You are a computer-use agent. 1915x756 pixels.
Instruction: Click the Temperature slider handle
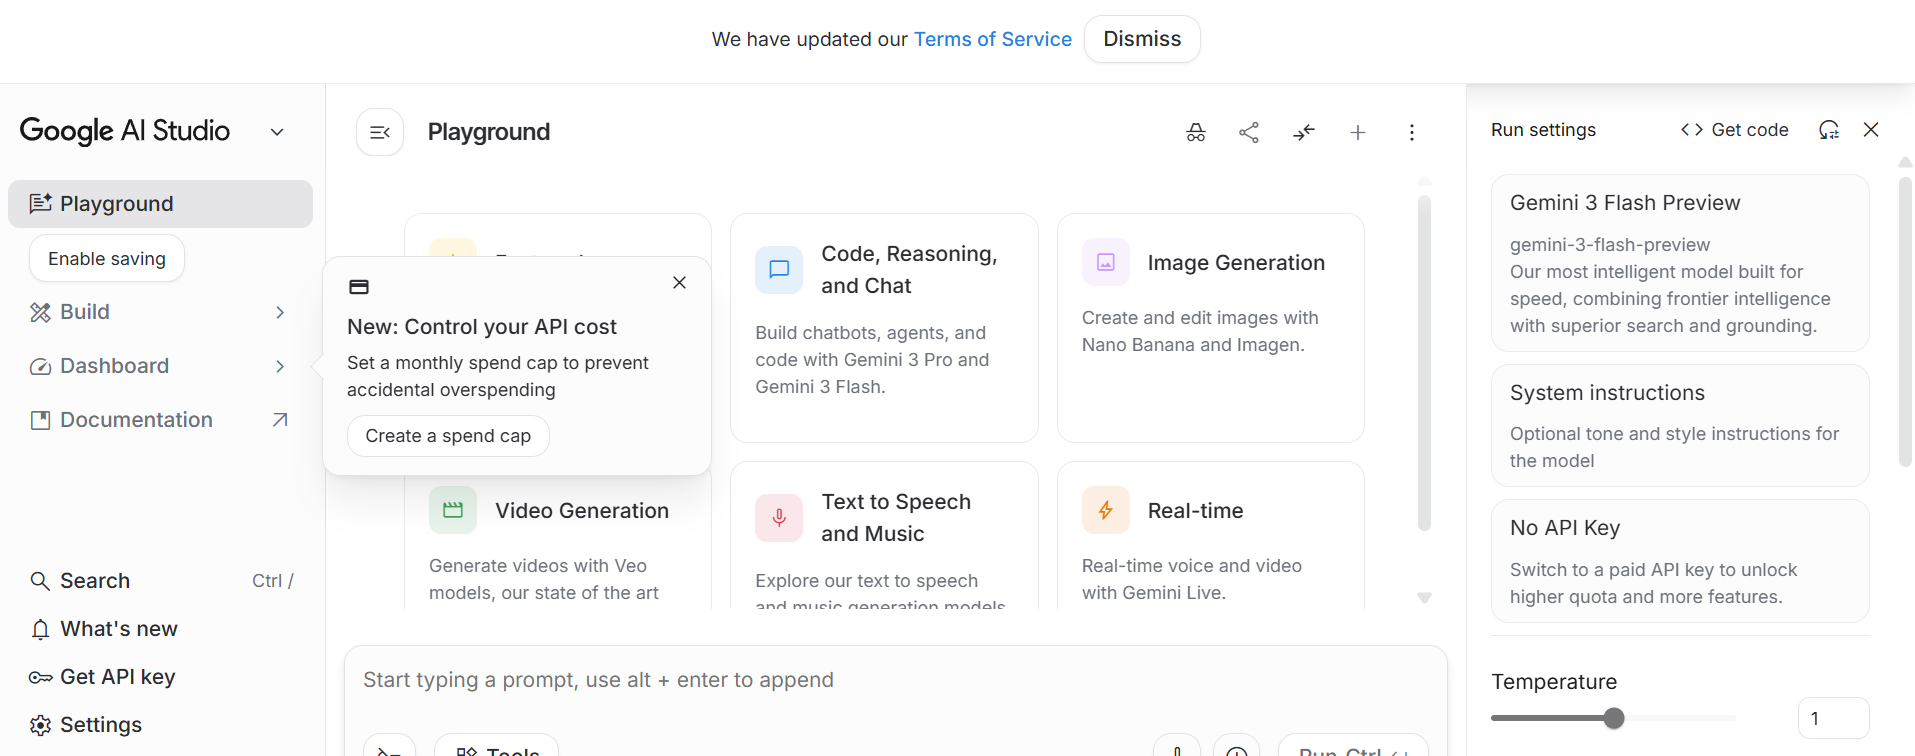1613,718
